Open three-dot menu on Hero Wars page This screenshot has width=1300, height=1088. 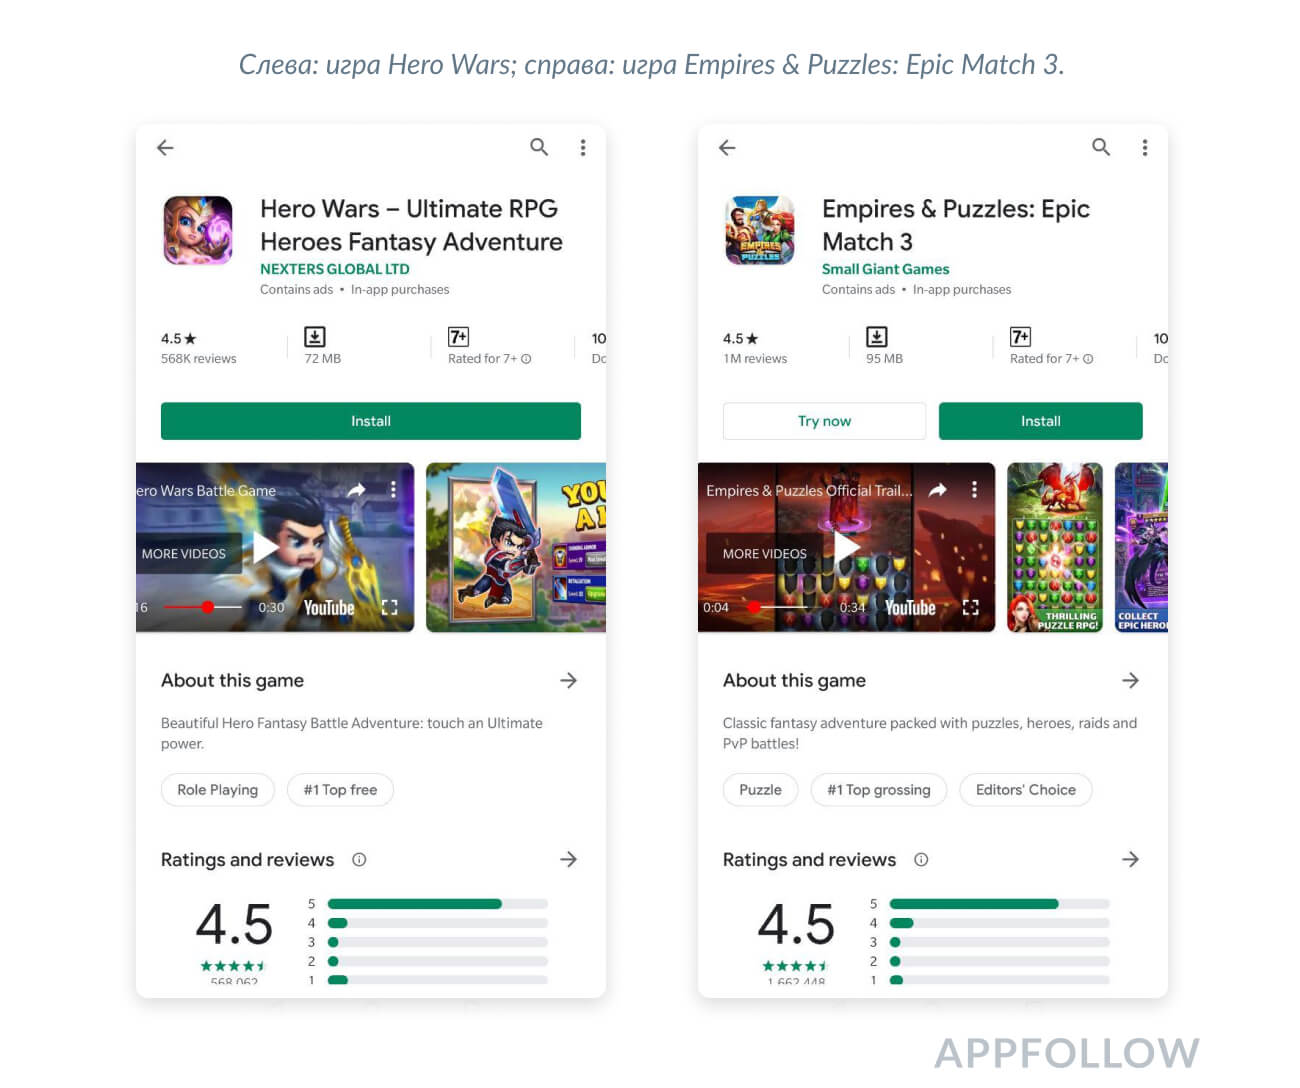[x=583, y=148]
